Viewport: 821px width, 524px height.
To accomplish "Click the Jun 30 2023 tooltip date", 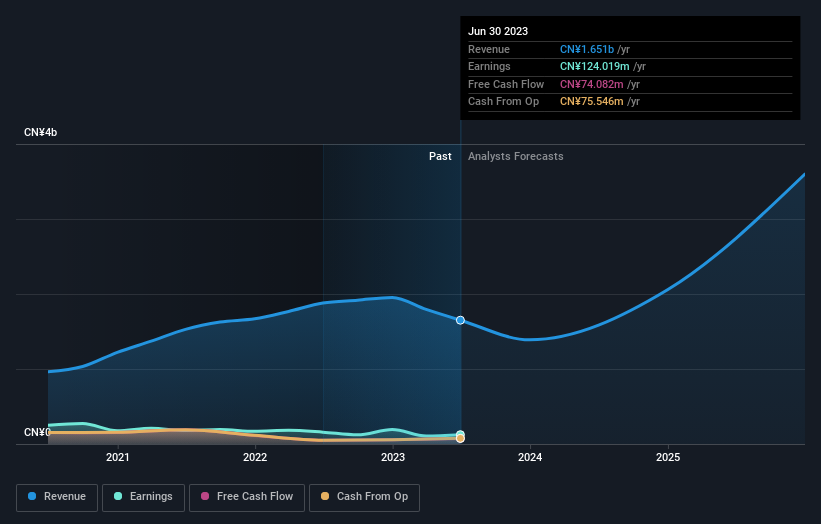I will [498, 31].
